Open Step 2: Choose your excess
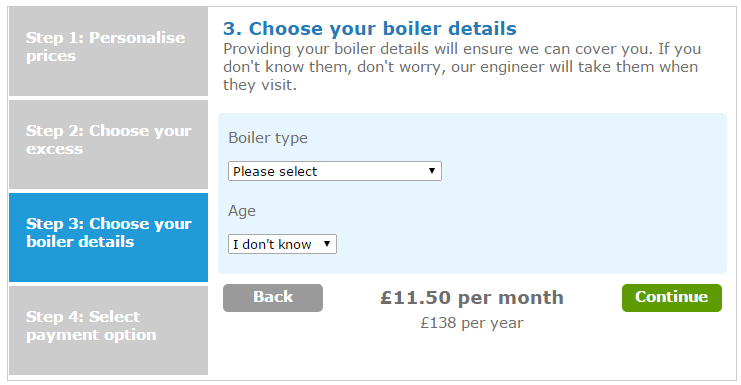The height and width of the screenshot is (385, 741). tap(108, 145)
